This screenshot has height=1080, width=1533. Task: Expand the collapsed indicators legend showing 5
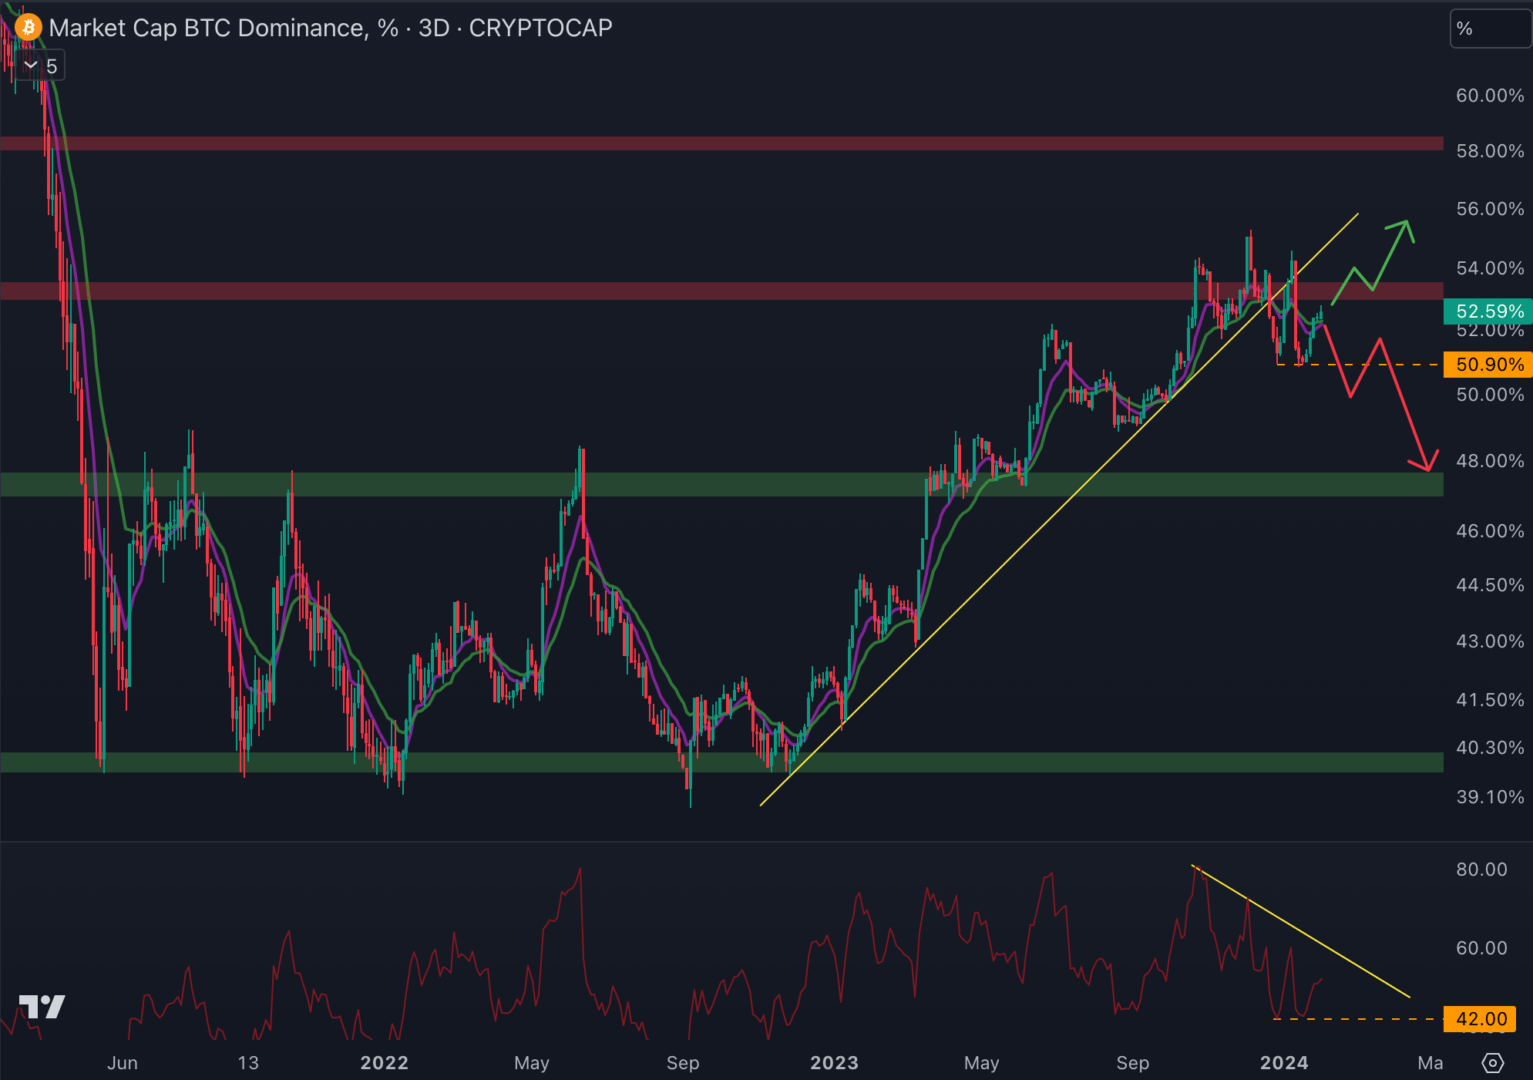40,66
